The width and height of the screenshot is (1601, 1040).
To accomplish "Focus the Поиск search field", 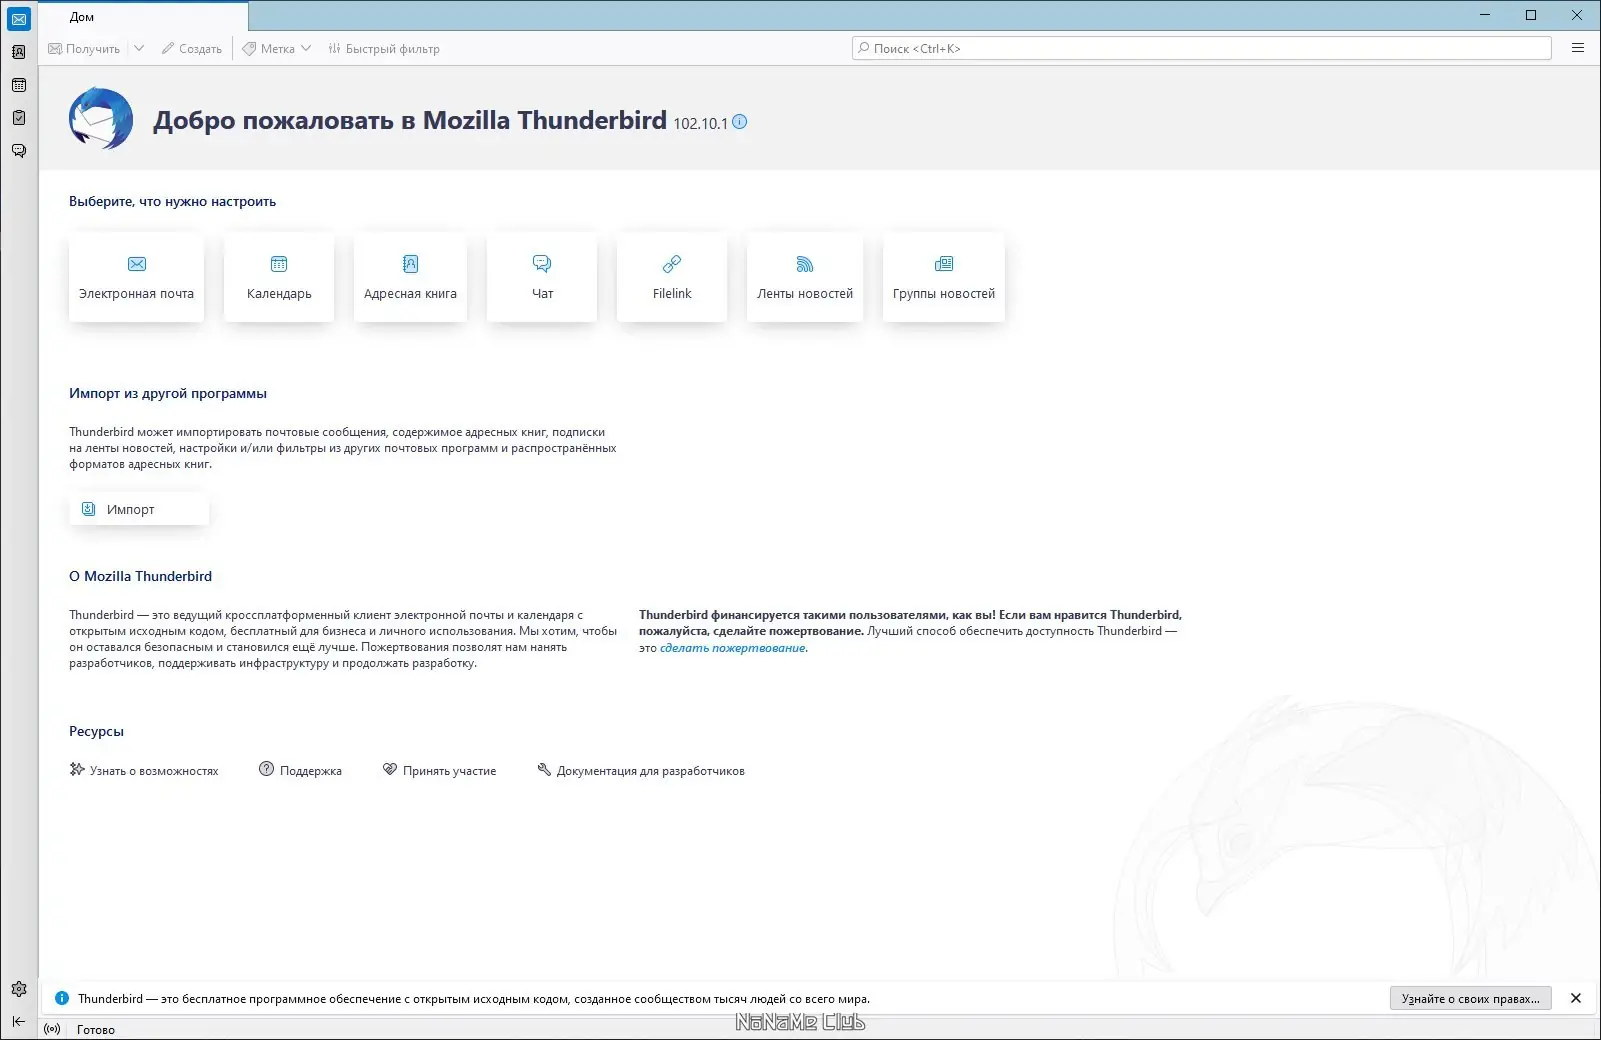I will 1202,48.
